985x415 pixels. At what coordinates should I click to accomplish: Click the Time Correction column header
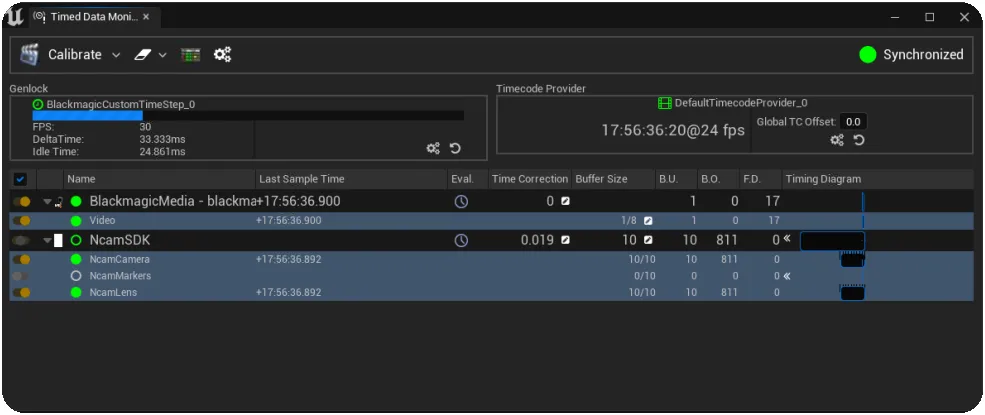click(x=529, y=179)
